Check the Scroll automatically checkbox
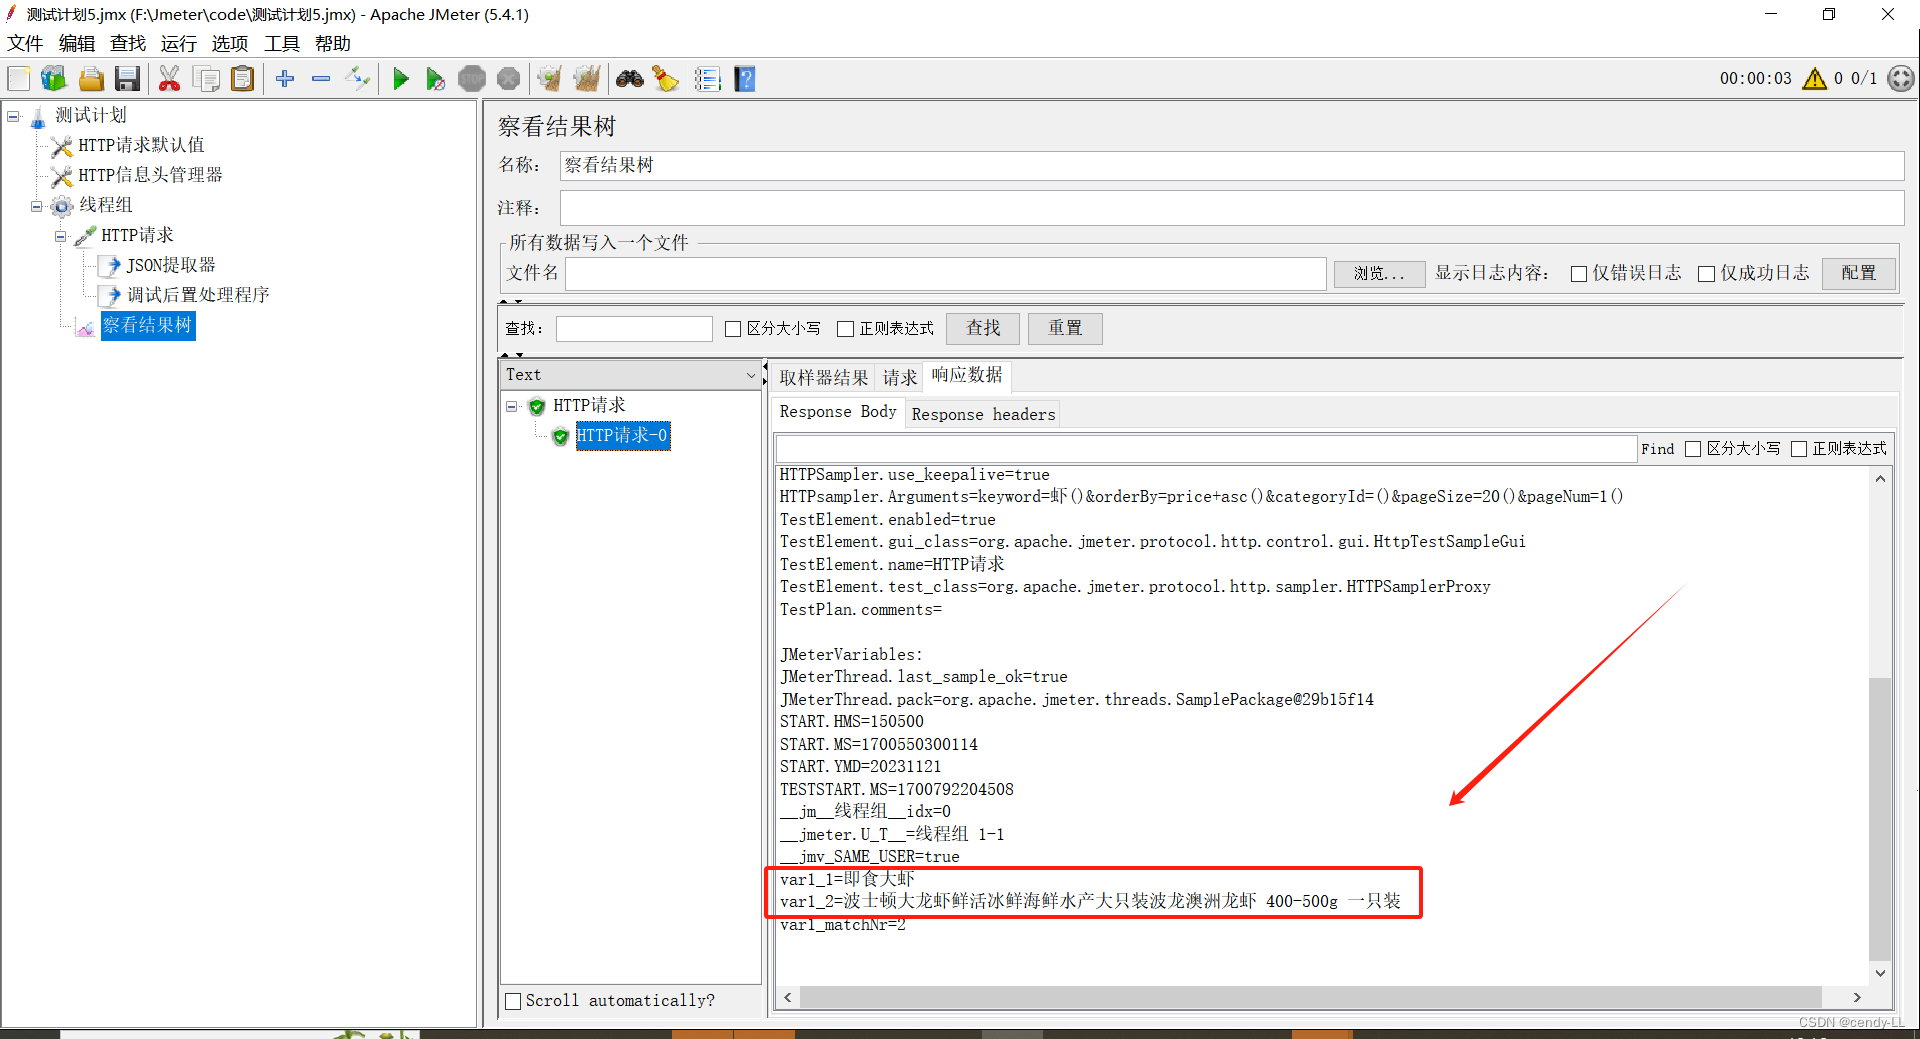The image size is (1920, 1039). tap(513, 1000)
